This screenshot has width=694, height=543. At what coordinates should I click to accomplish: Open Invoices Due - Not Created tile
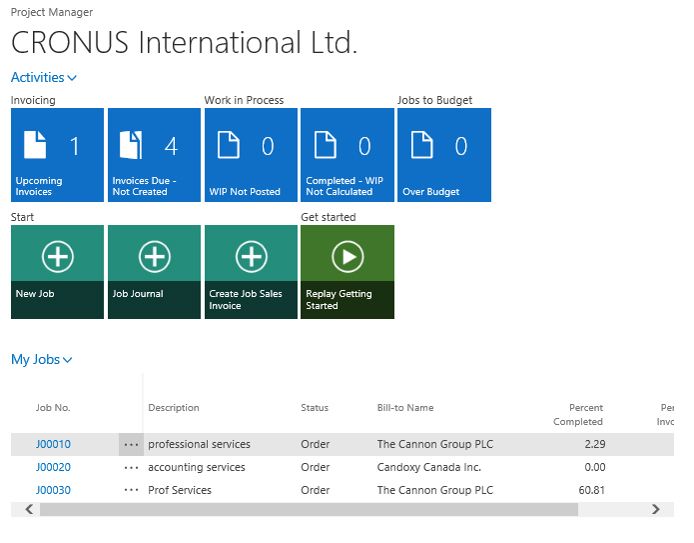(x=154, y=155)
